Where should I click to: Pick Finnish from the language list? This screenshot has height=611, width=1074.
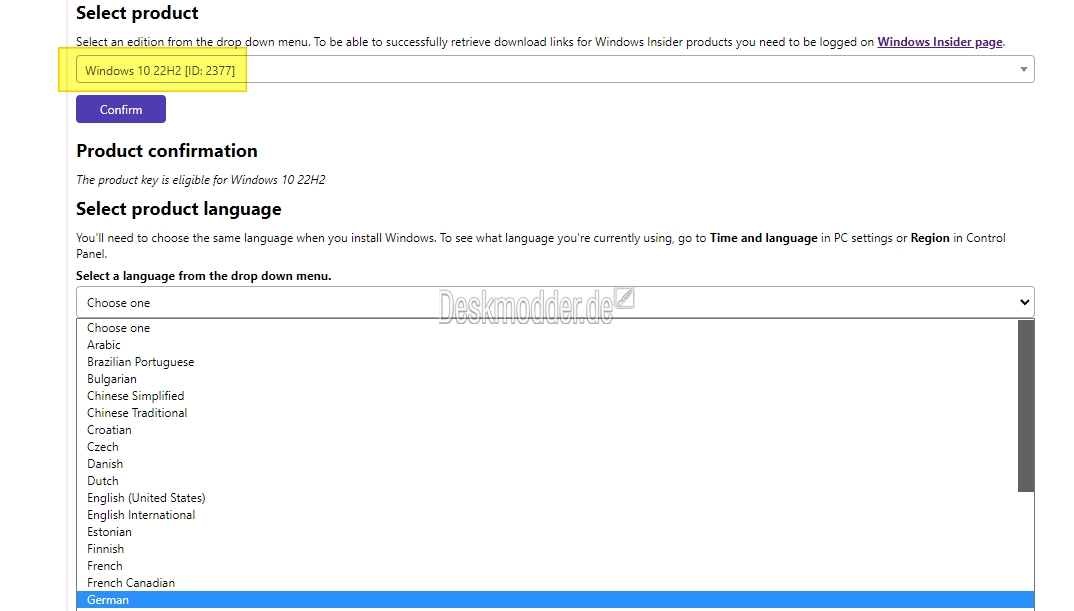tap(547, 549)
